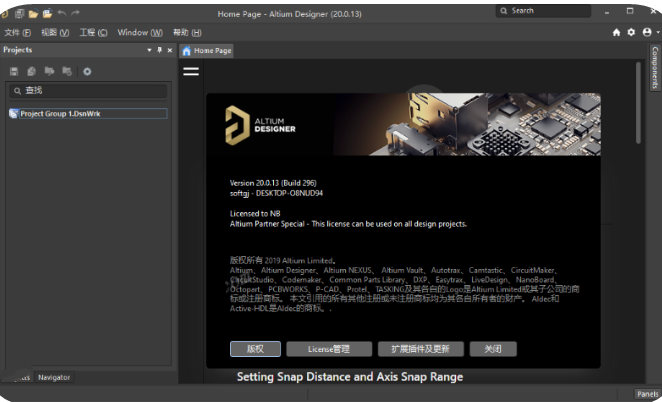
Task: Click the Panels button in status bar
Action: (647, 394)
